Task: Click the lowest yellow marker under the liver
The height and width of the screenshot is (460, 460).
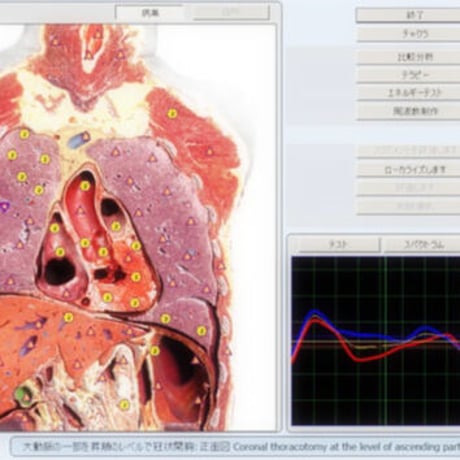Action: 124,405
